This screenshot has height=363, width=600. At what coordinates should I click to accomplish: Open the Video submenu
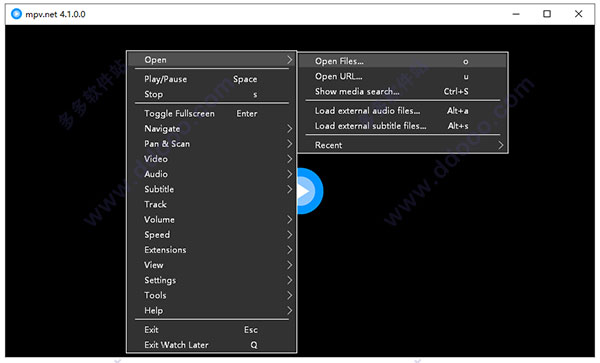point(211,159)
